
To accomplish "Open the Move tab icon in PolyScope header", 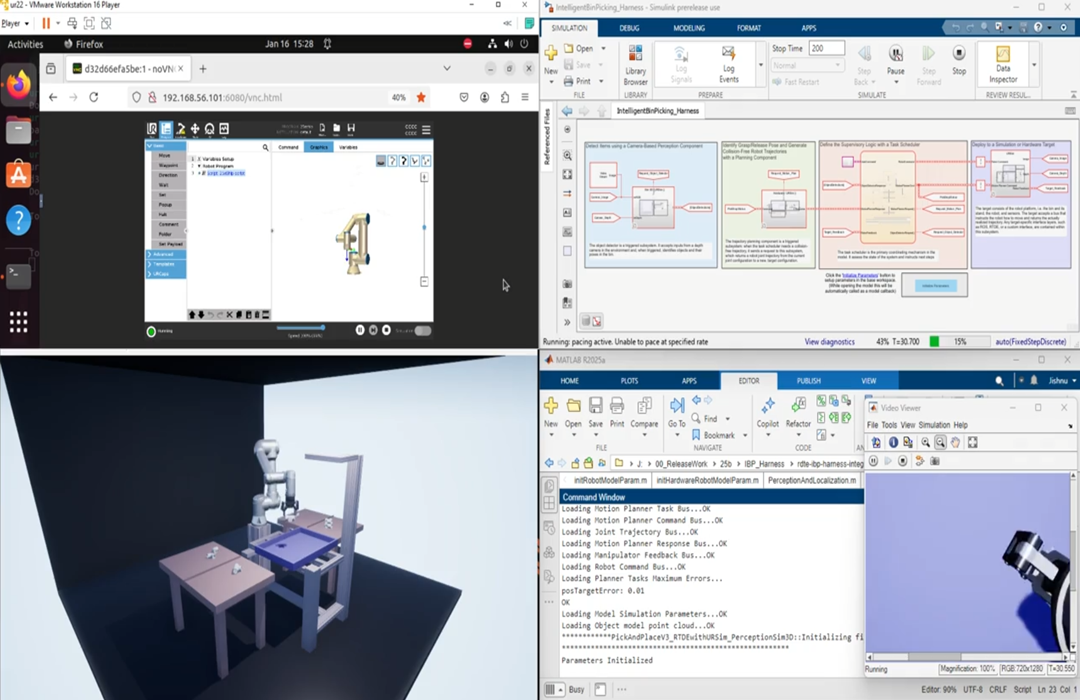I will coord(195,129).
